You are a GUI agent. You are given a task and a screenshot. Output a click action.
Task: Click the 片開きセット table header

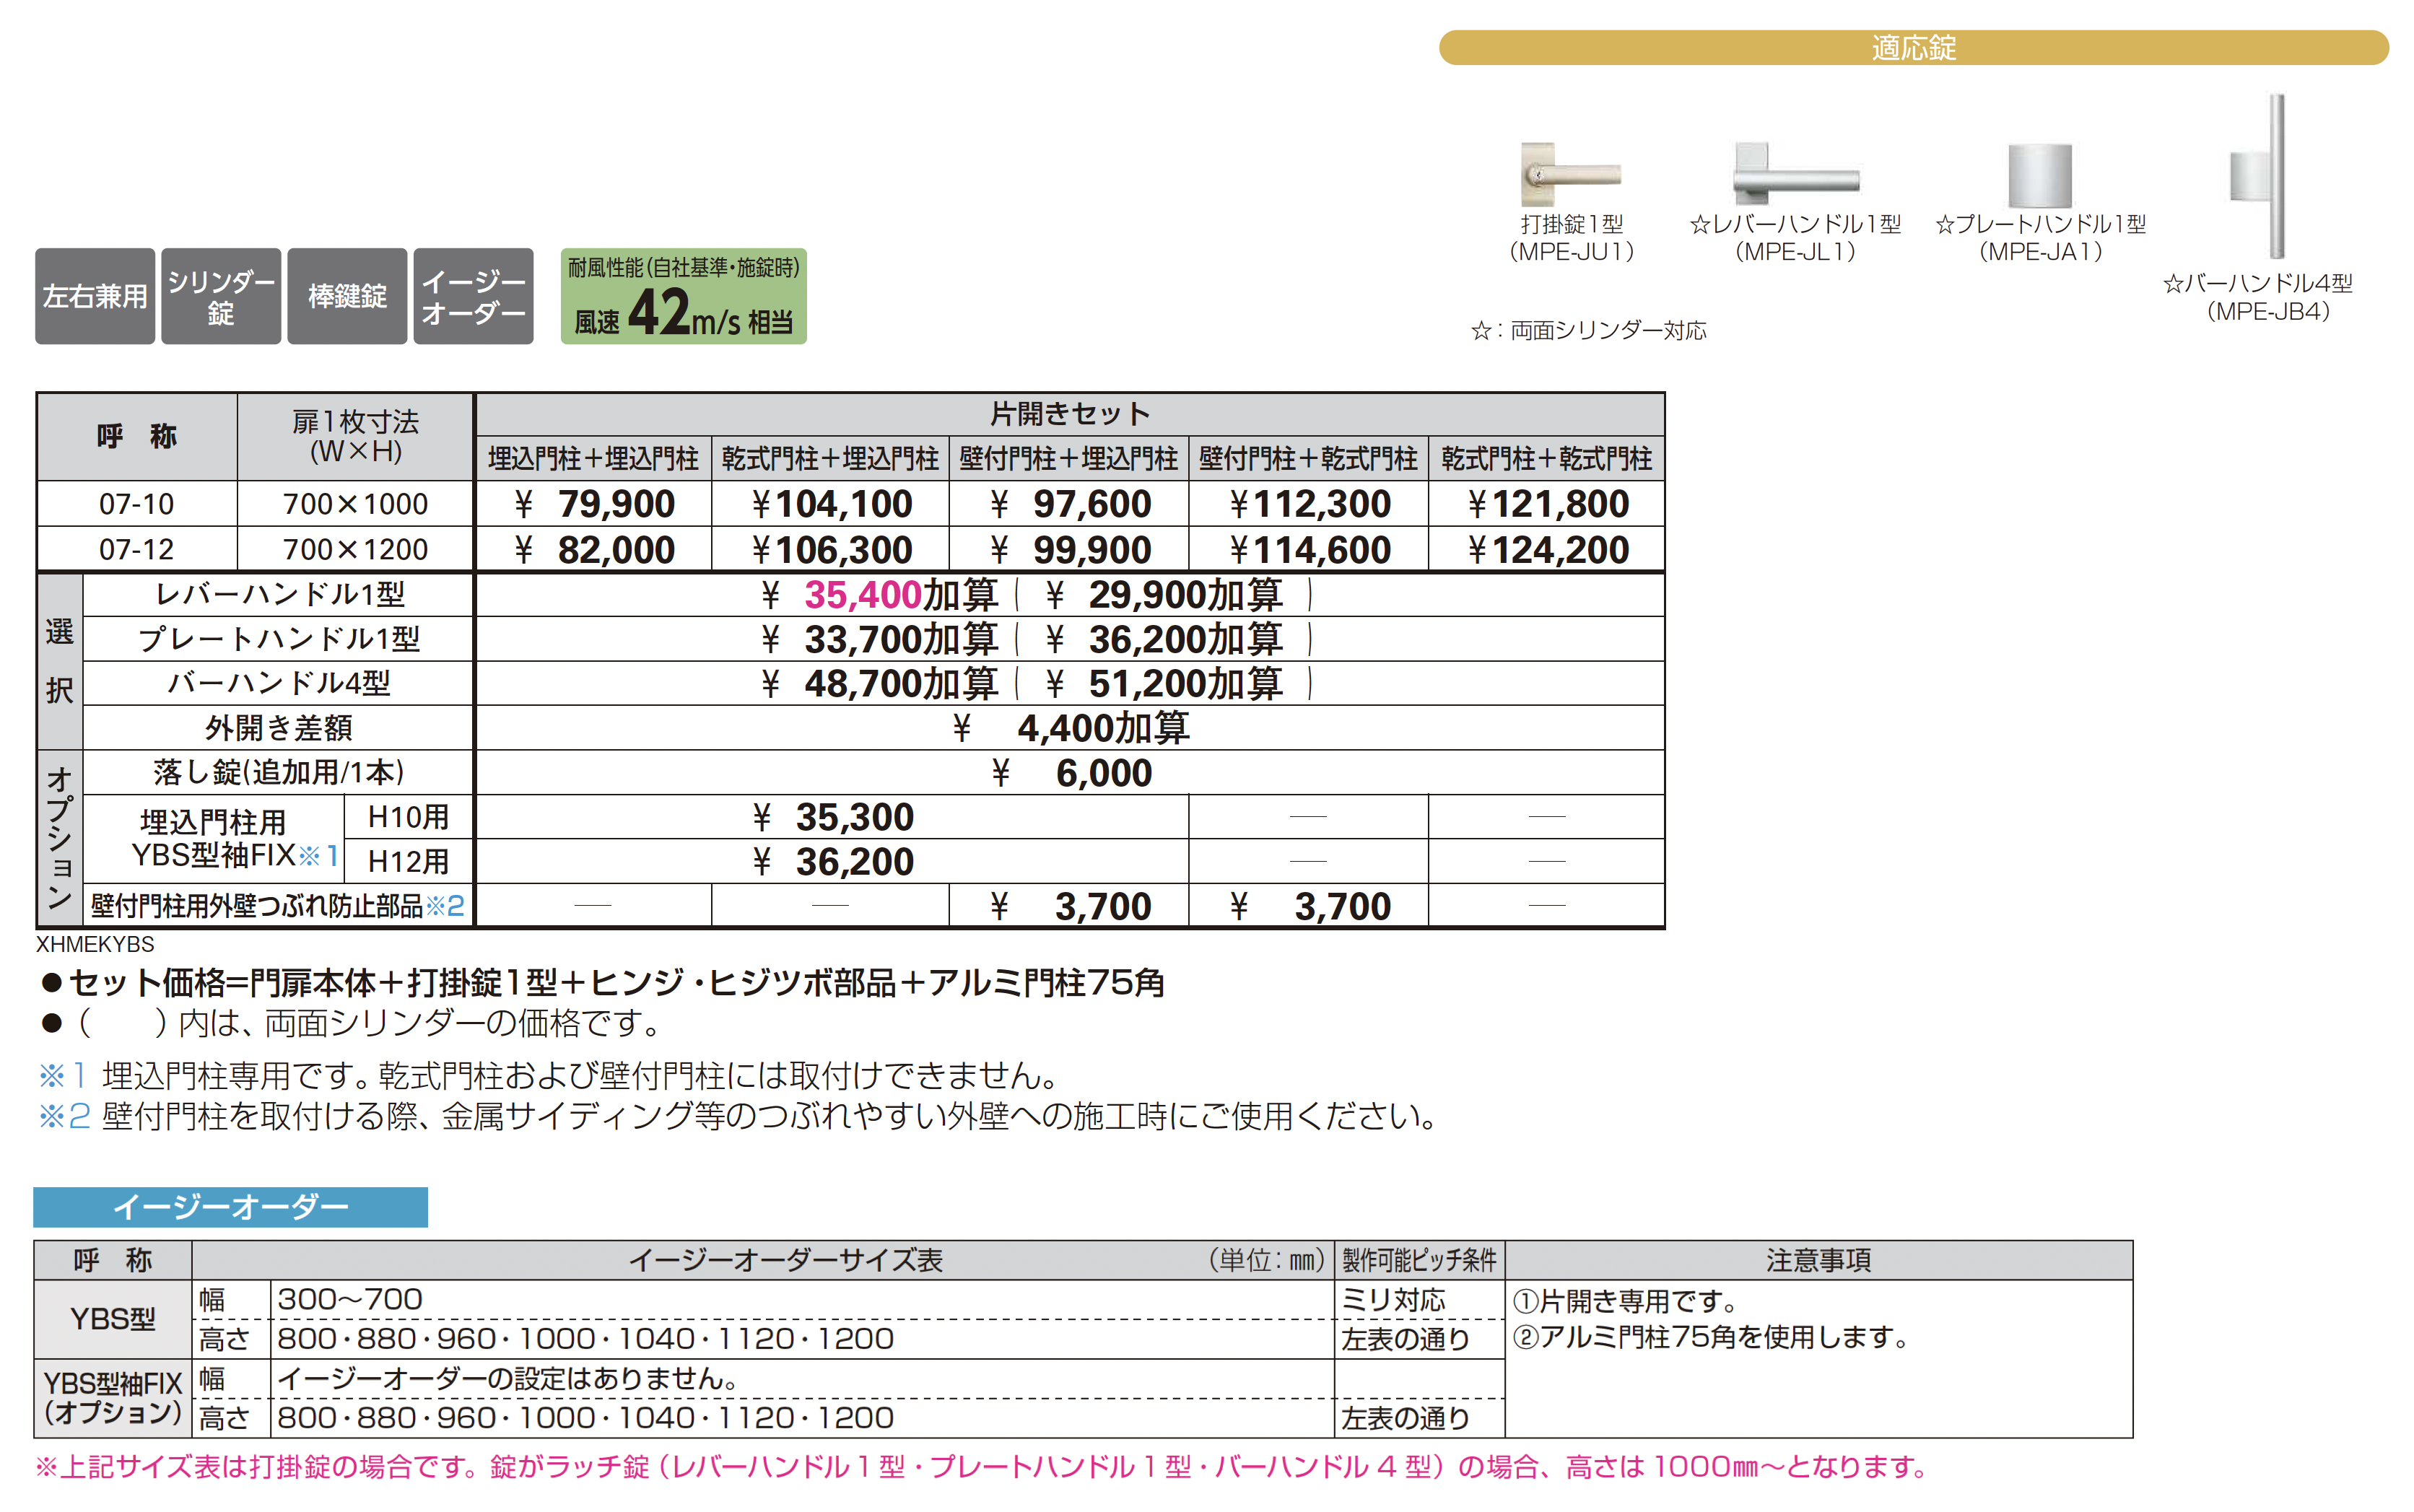coord(1069,414)
